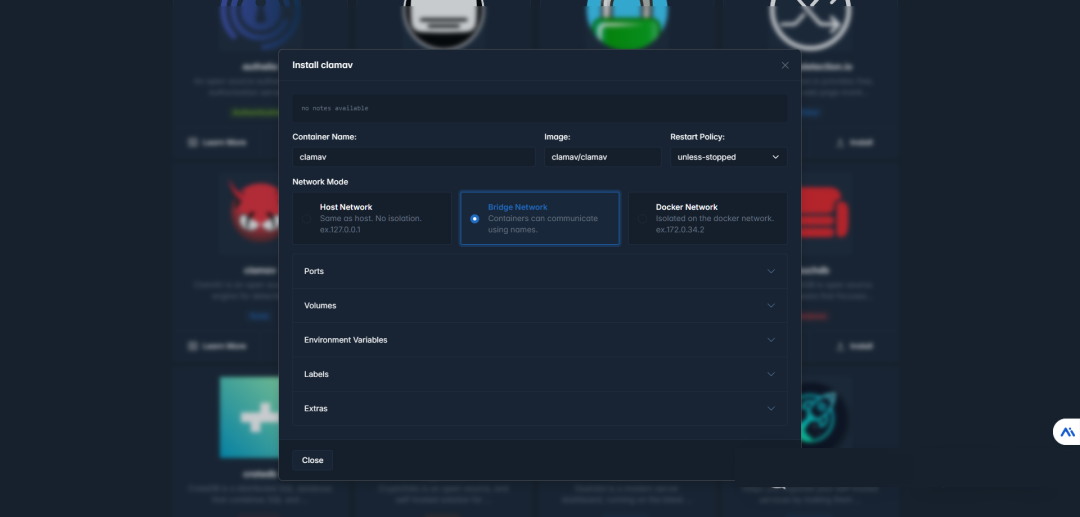
Task: Click the Container Name label
Action: (x=324, y=137)
